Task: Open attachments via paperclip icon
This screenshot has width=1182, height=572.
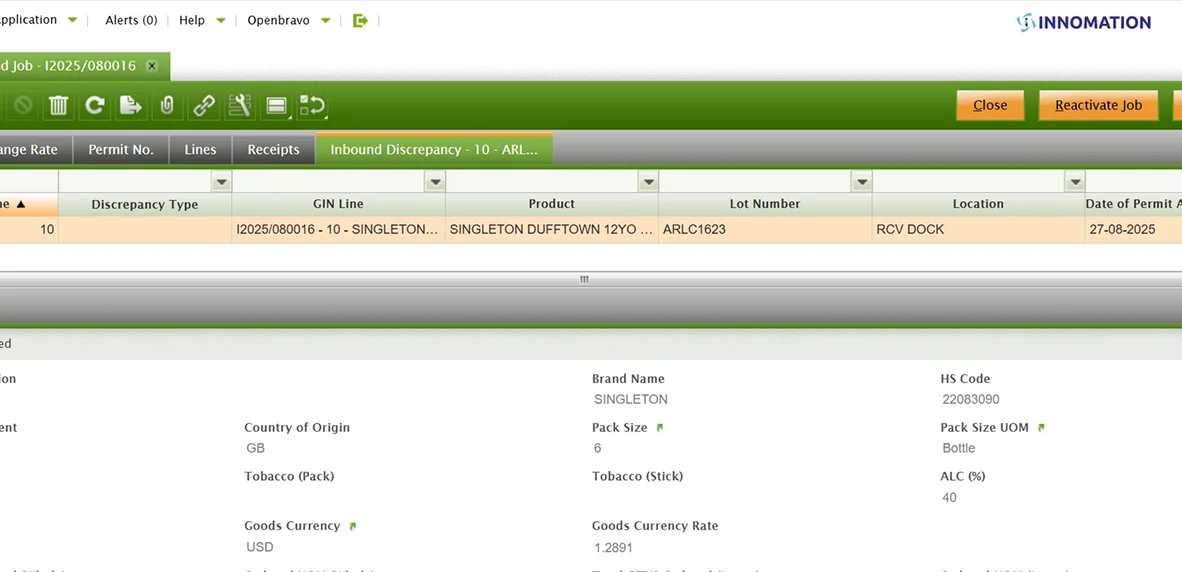Action: pyautogui.click(x=167, y=105)
